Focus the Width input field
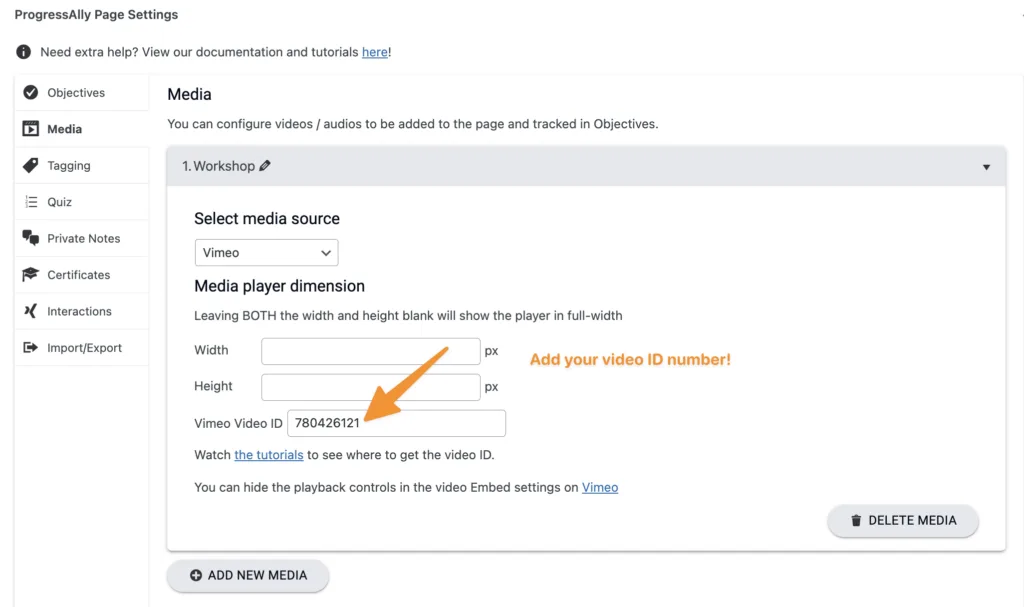 (370, 351)
